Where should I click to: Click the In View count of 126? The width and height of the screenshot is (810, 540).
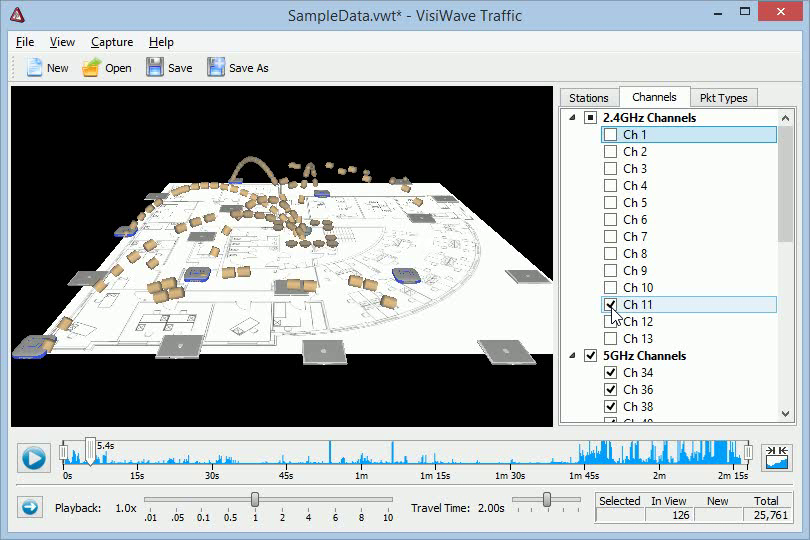coord(669,515)
